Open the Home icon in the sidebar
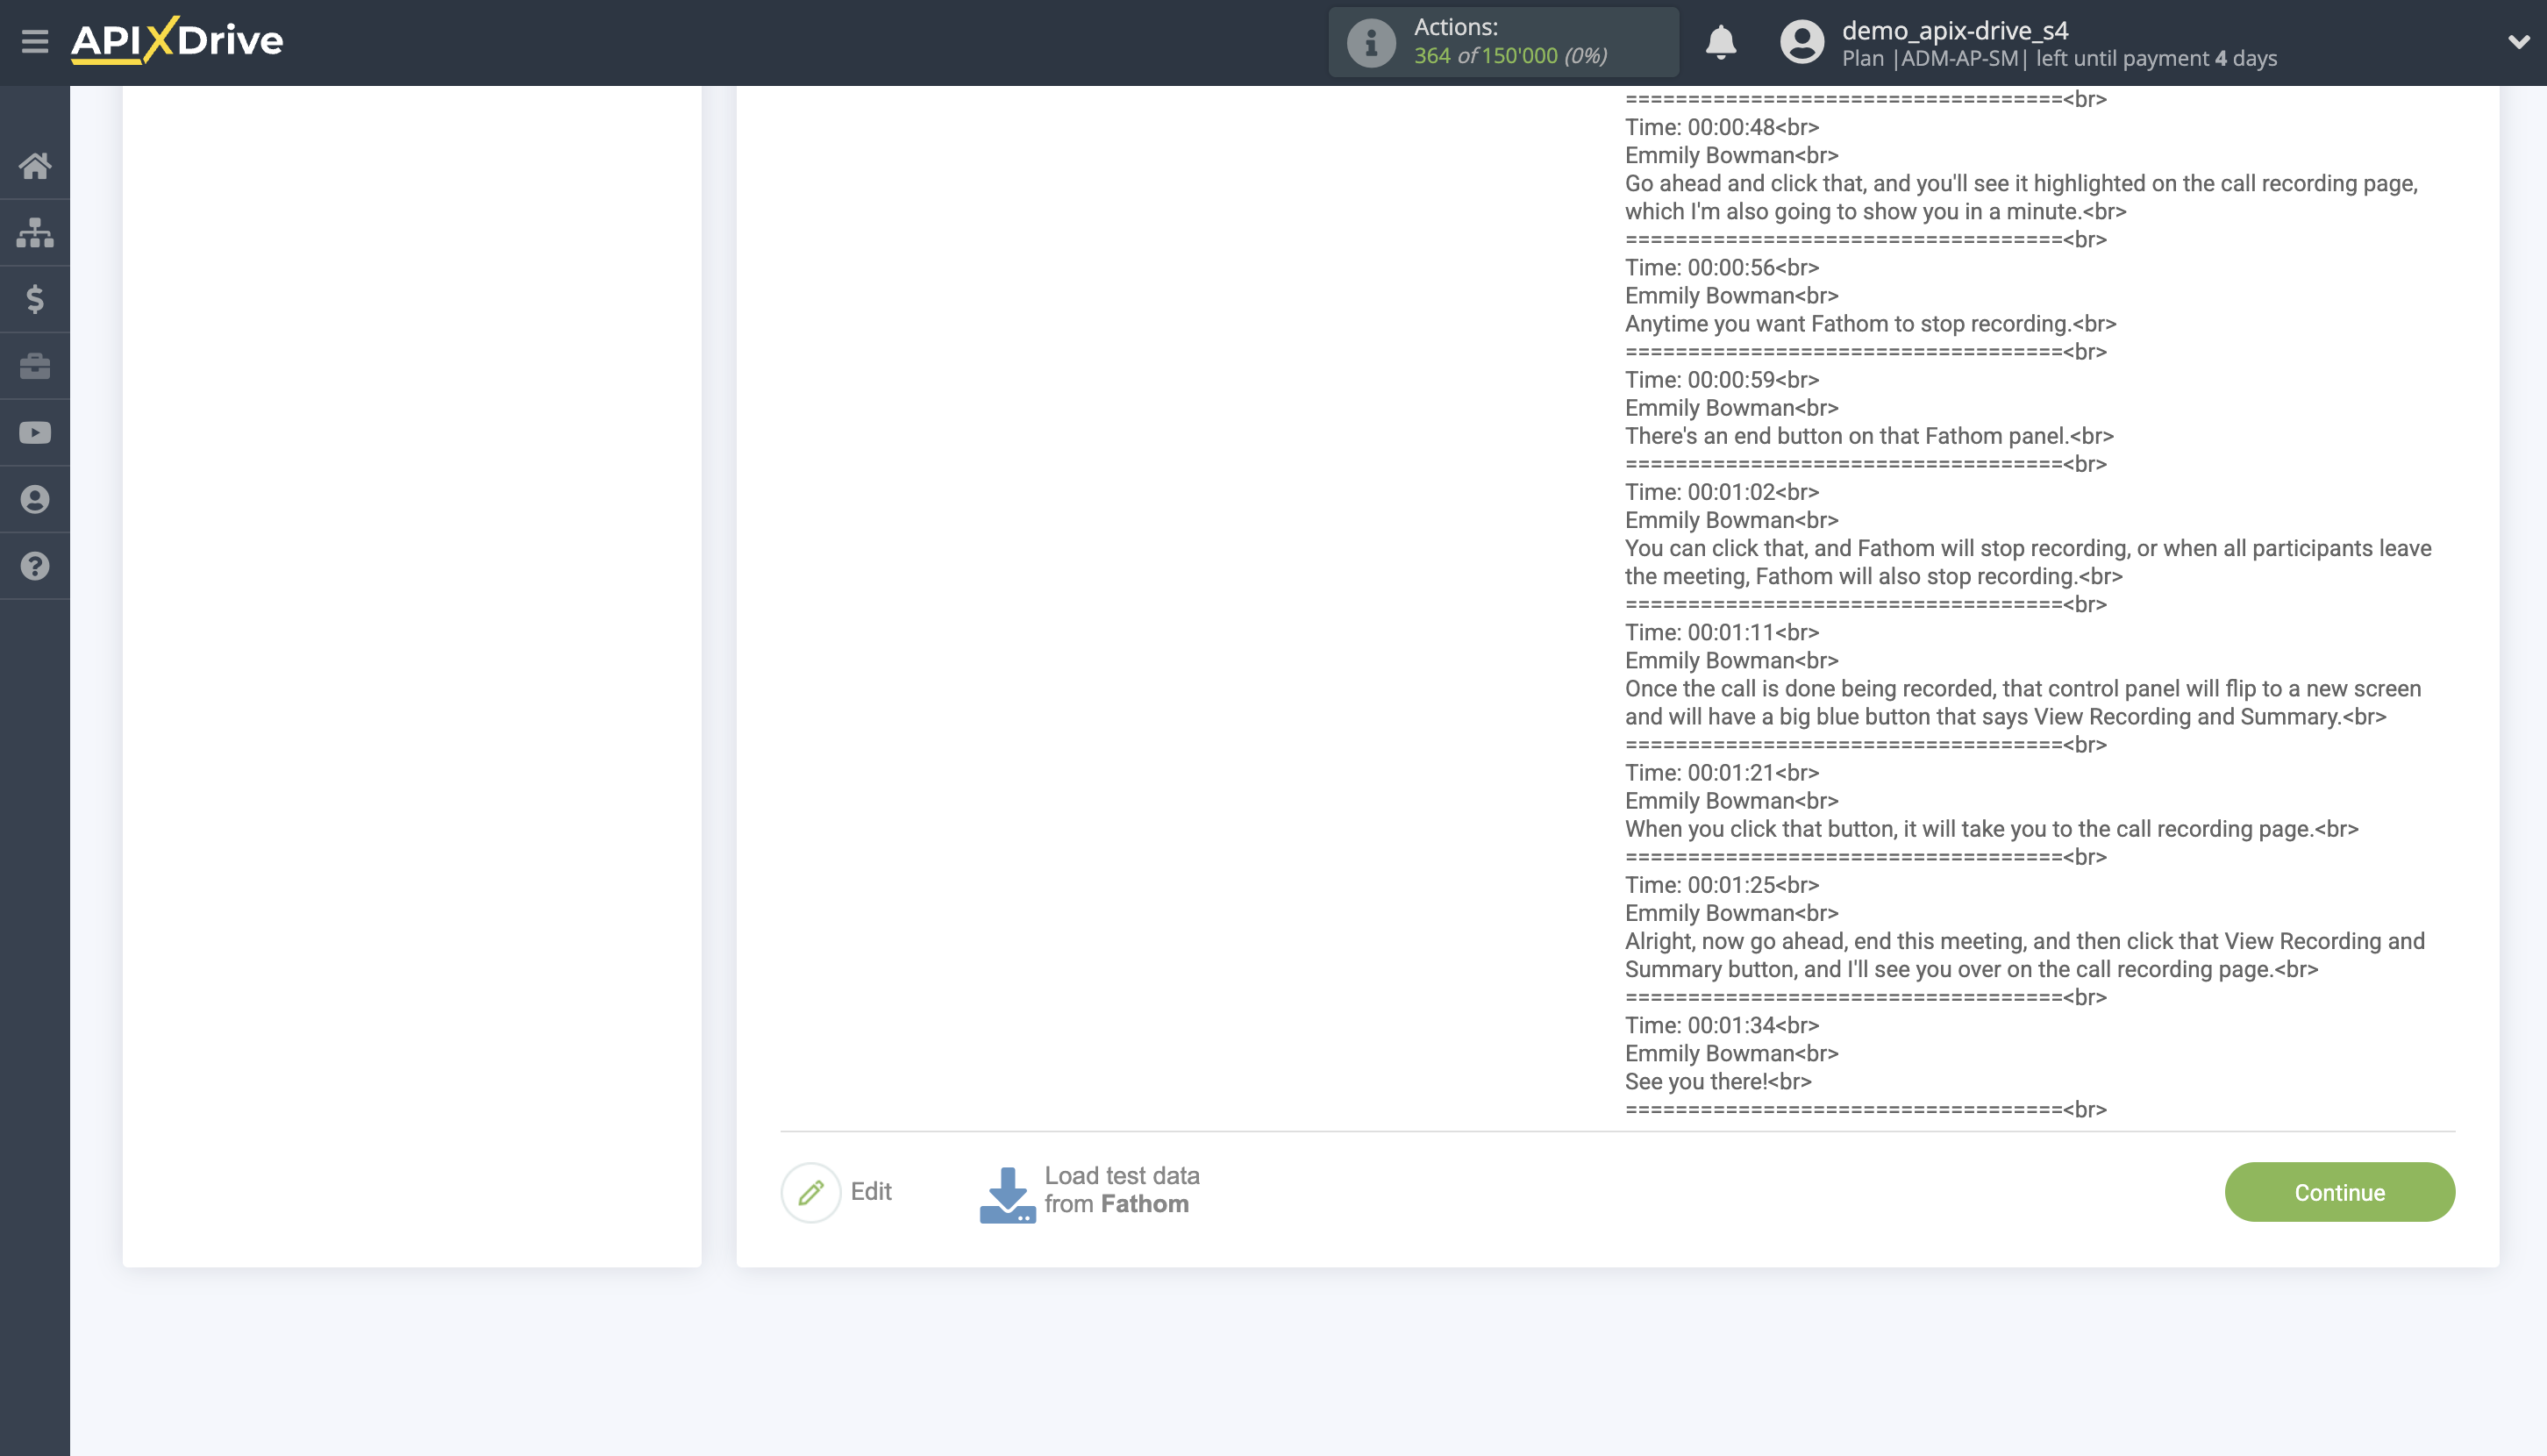This screenshot has height=1456, width=2547. click(36, 165)
